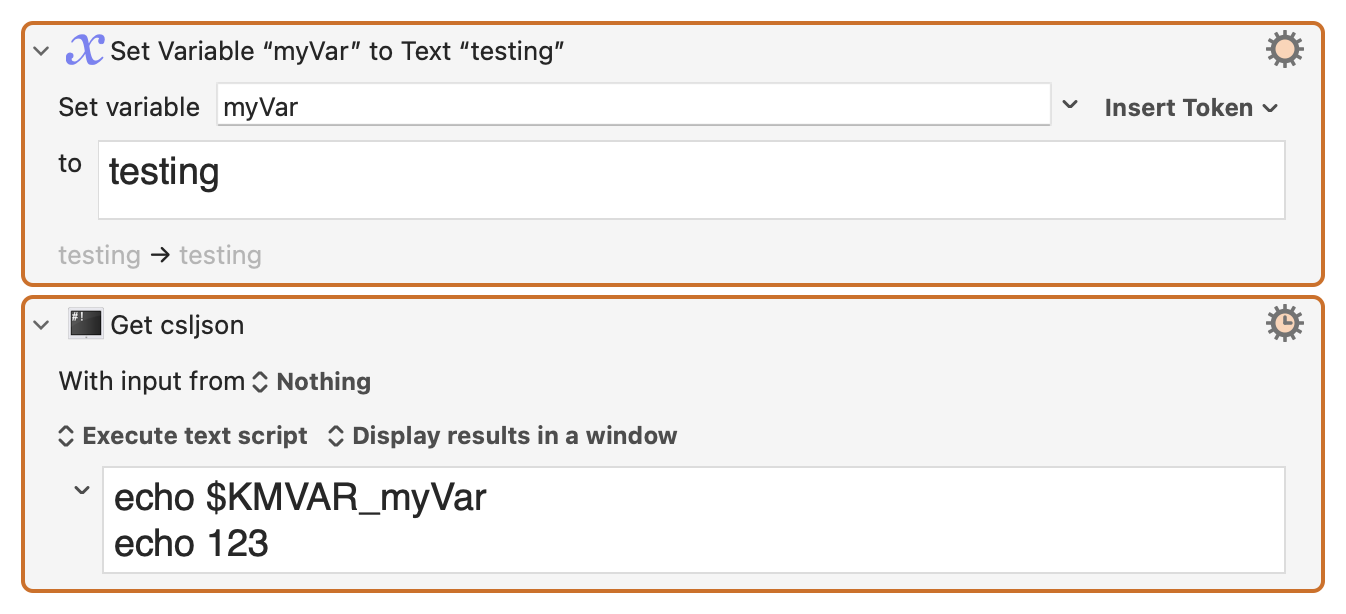The height and width of the screenshot is (614, 1346).
Task: Select the "Get csljson" action title
Action: pos(178,325)
